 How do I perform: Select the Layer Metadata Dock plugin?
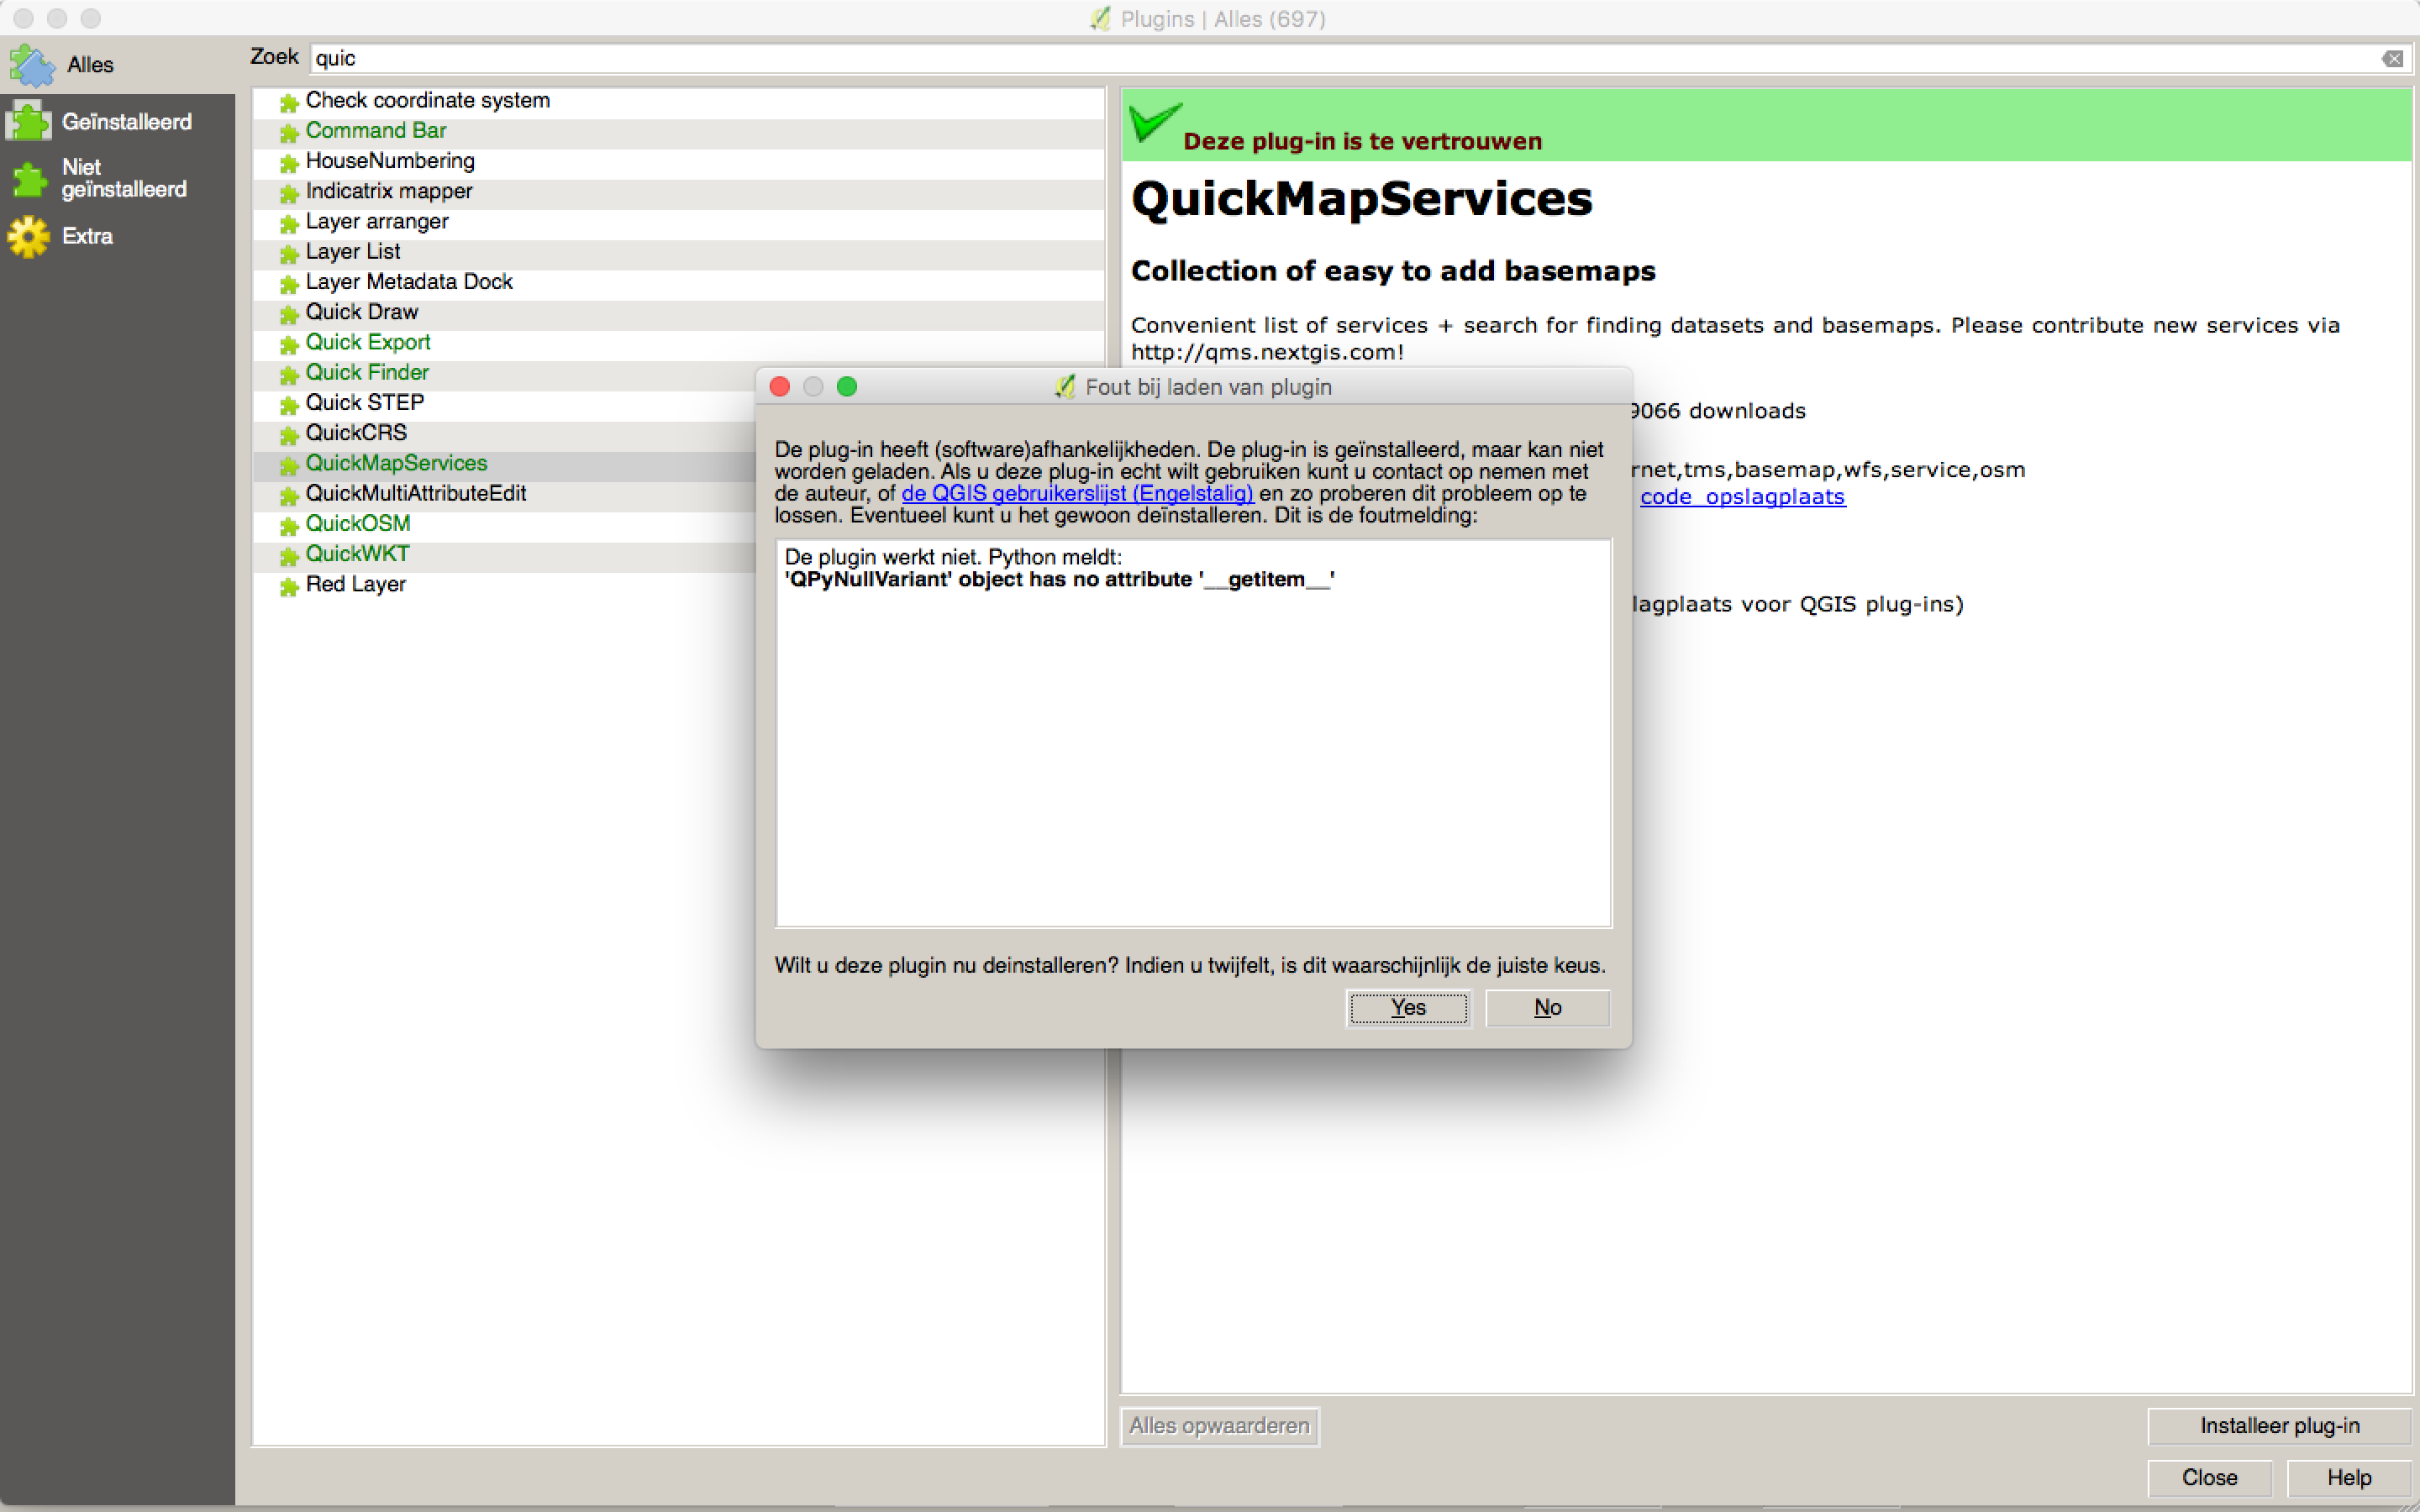[408, 281]
